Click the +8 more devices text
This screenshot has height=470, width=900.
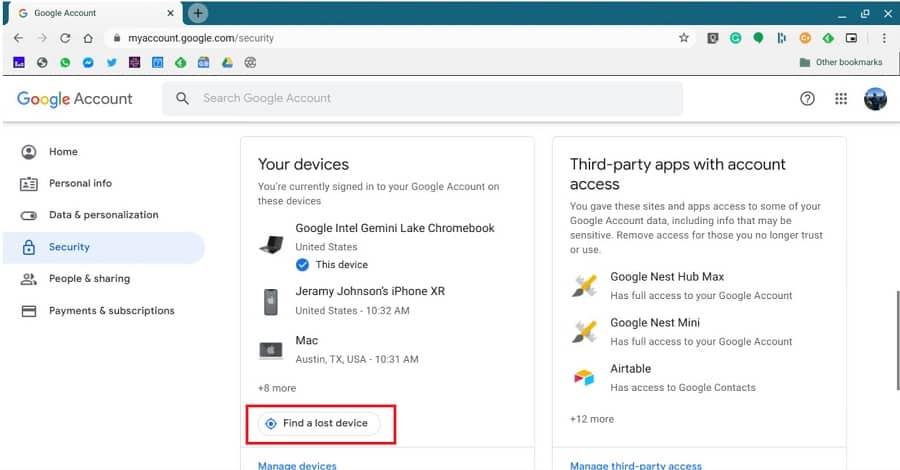(277, 388)
